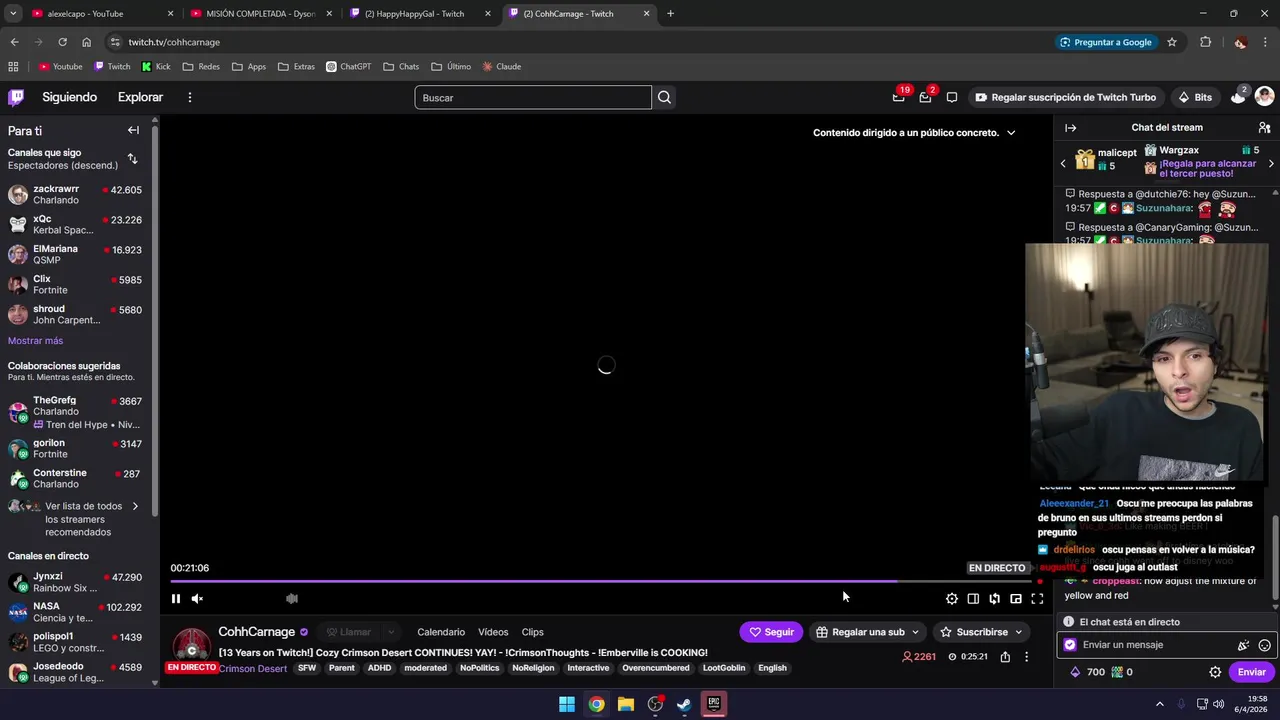Go to the Siguiendo page

[x=69, y=97]
